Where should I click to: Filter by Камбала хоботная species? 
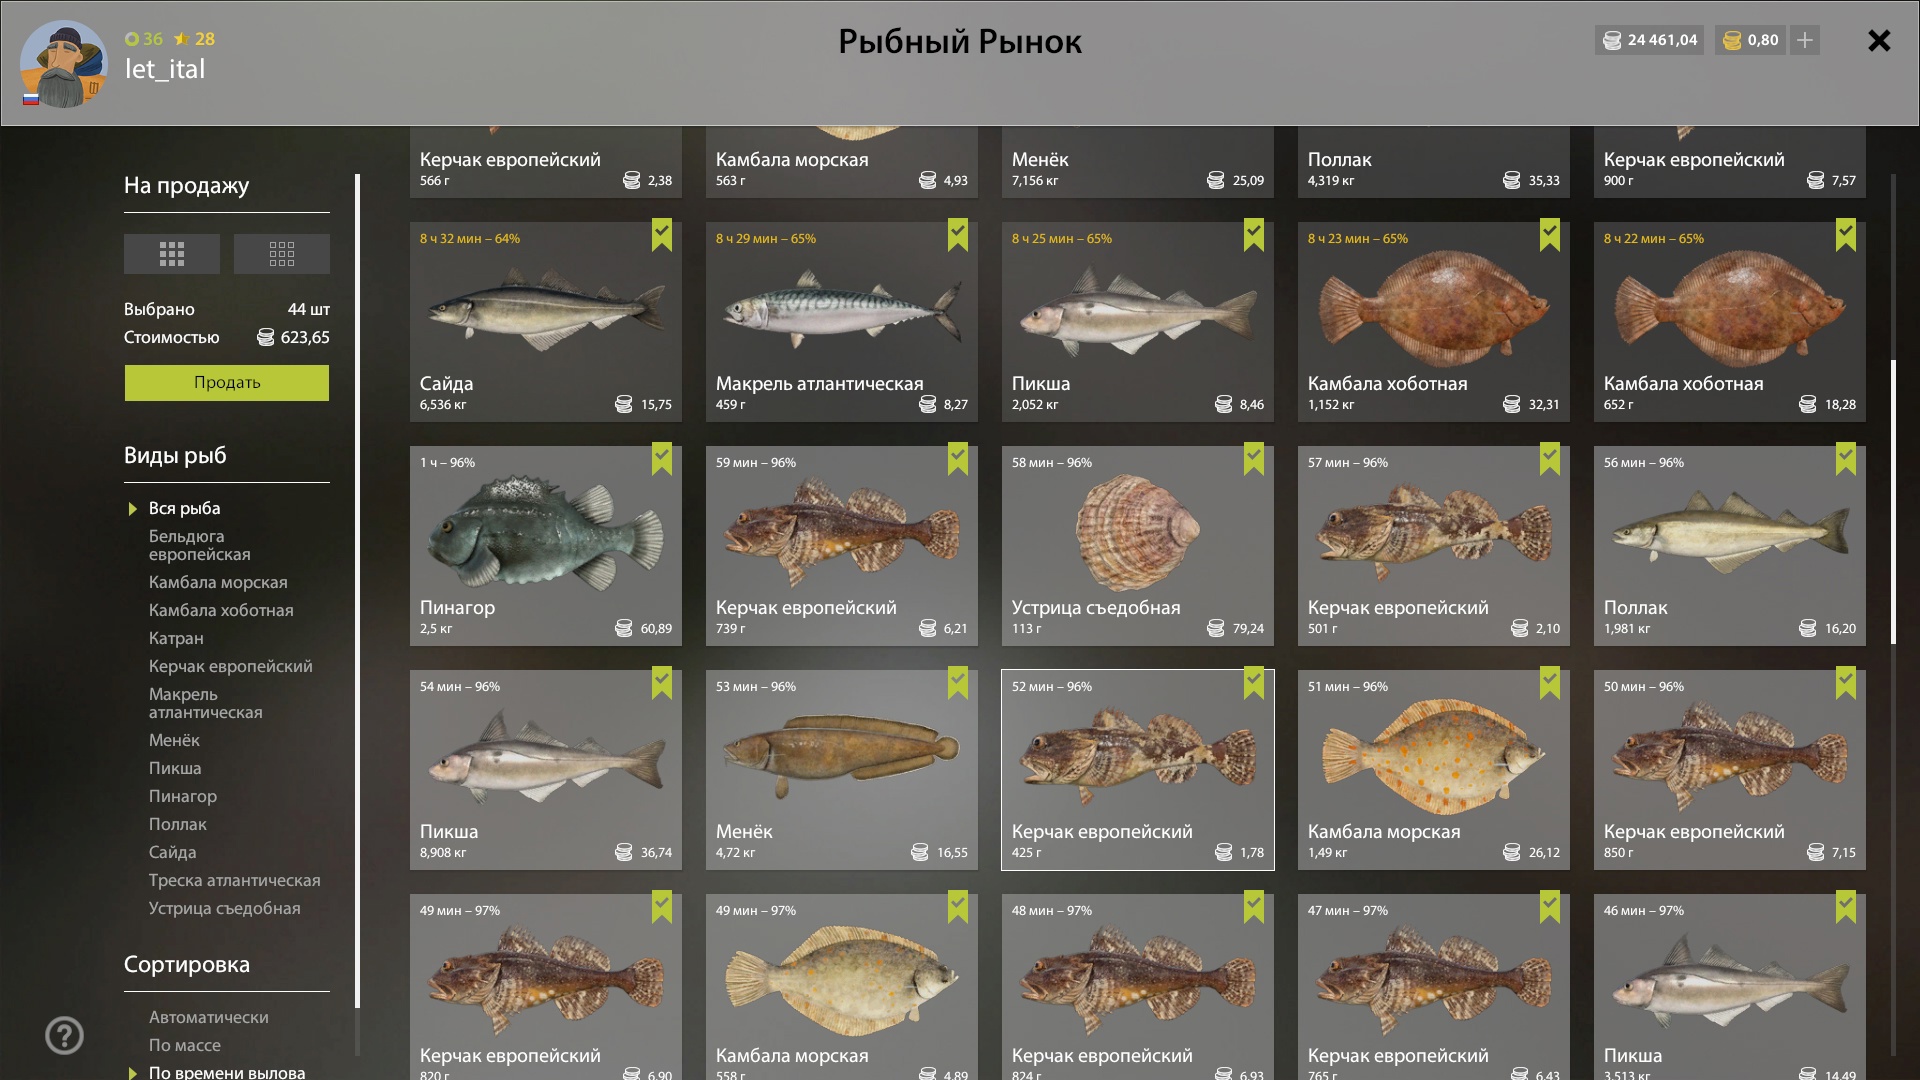pos(221,610)
